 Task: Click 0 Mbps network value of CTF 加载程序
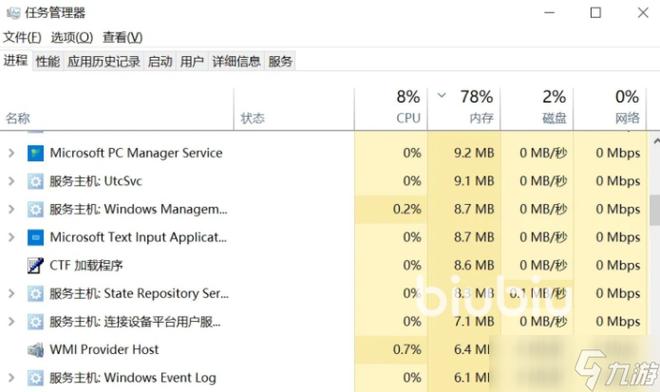618,266
